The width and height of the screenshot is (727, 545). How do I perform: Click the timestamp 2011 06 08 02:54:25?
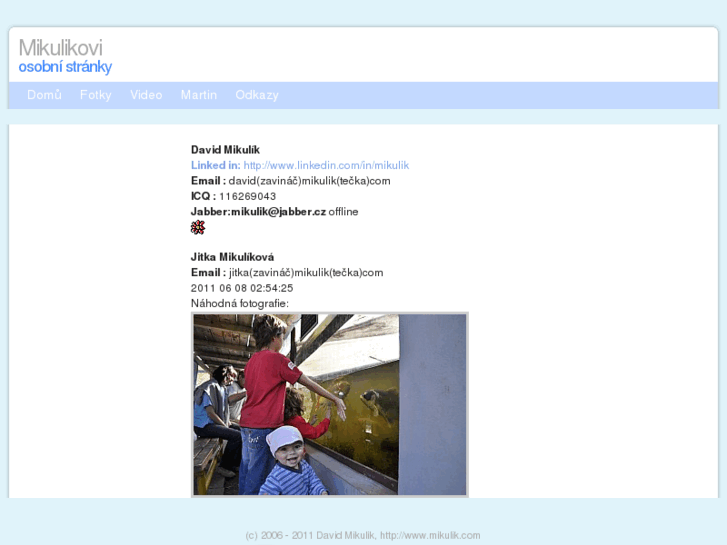click(x=242, y=288)
